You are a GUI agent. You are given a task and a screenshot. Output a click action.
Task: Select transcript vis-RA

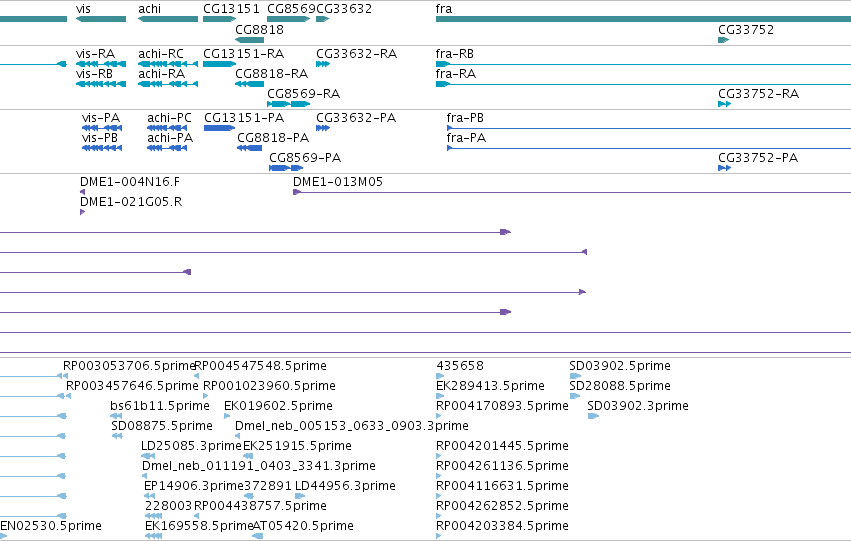96,54
